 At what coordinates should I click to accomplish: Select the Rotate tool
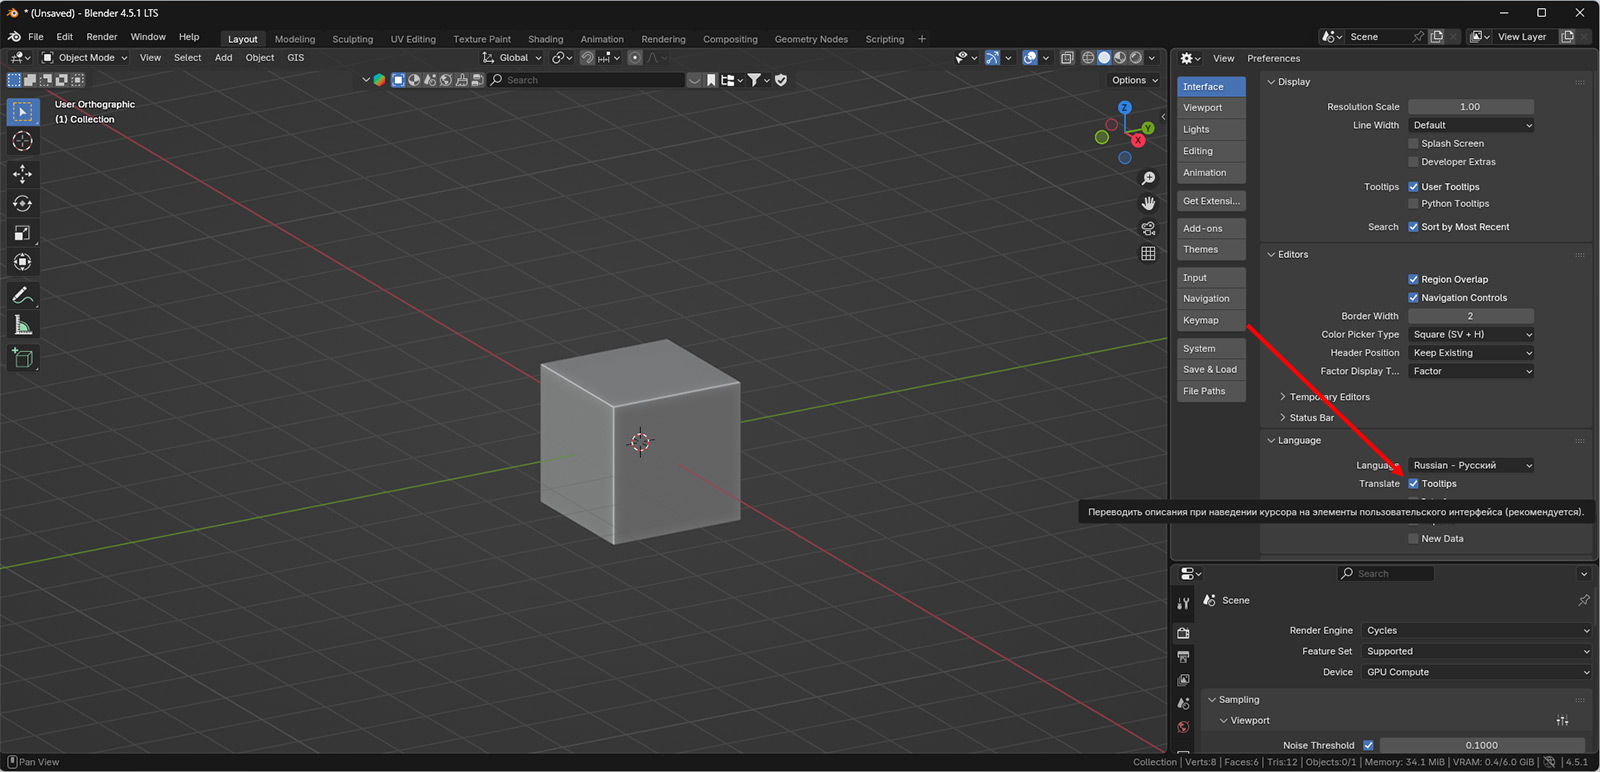pos(22,204)
